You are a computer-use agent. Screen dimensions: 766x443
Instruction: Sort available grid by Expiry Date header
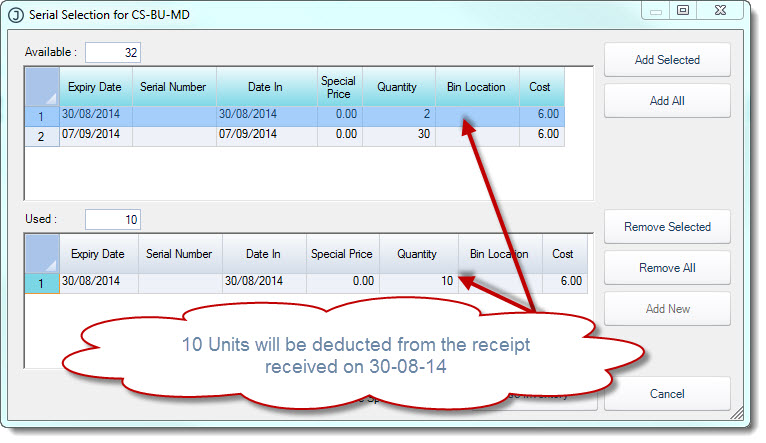(96, 87)
